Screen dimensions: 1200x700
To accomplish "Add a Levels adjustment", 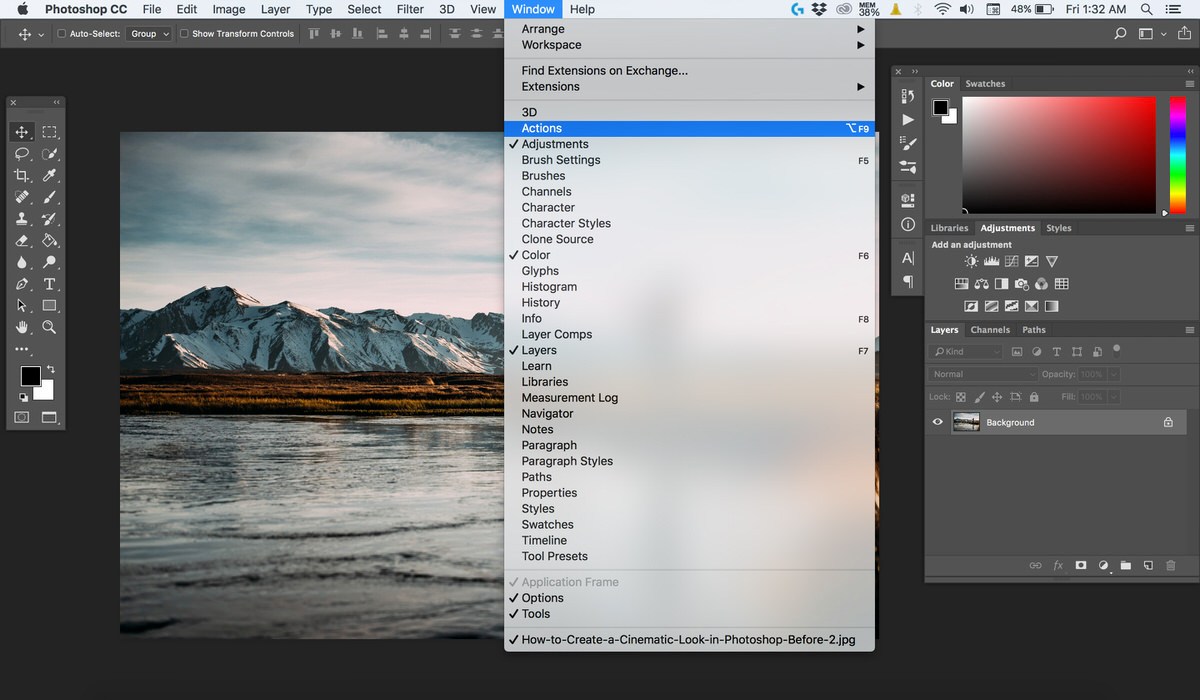I will click(992, 261).
